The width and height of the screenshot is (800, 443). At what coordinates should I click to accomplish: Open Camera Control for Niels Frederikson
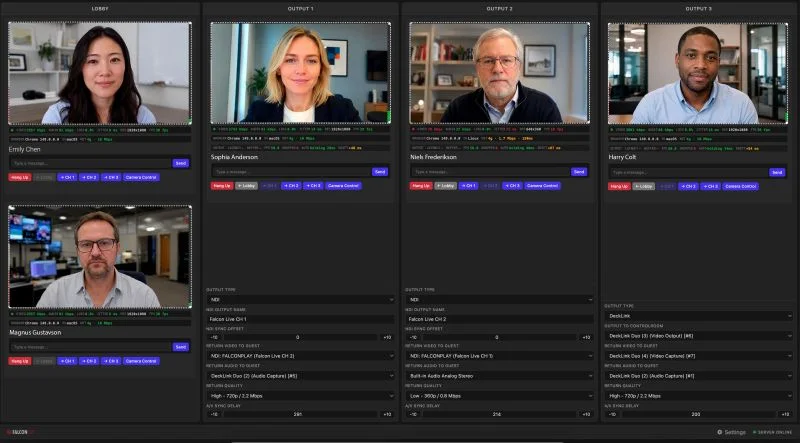tap(542, 186)
